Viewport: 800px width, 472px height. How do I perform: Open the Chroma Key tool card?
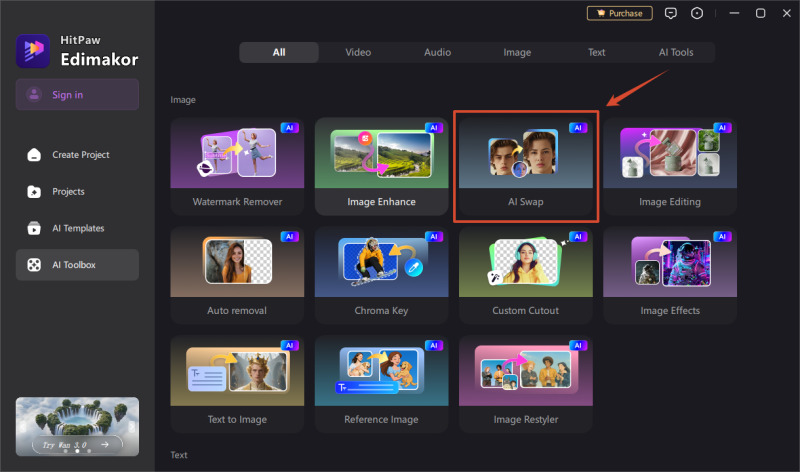point(381,276)
